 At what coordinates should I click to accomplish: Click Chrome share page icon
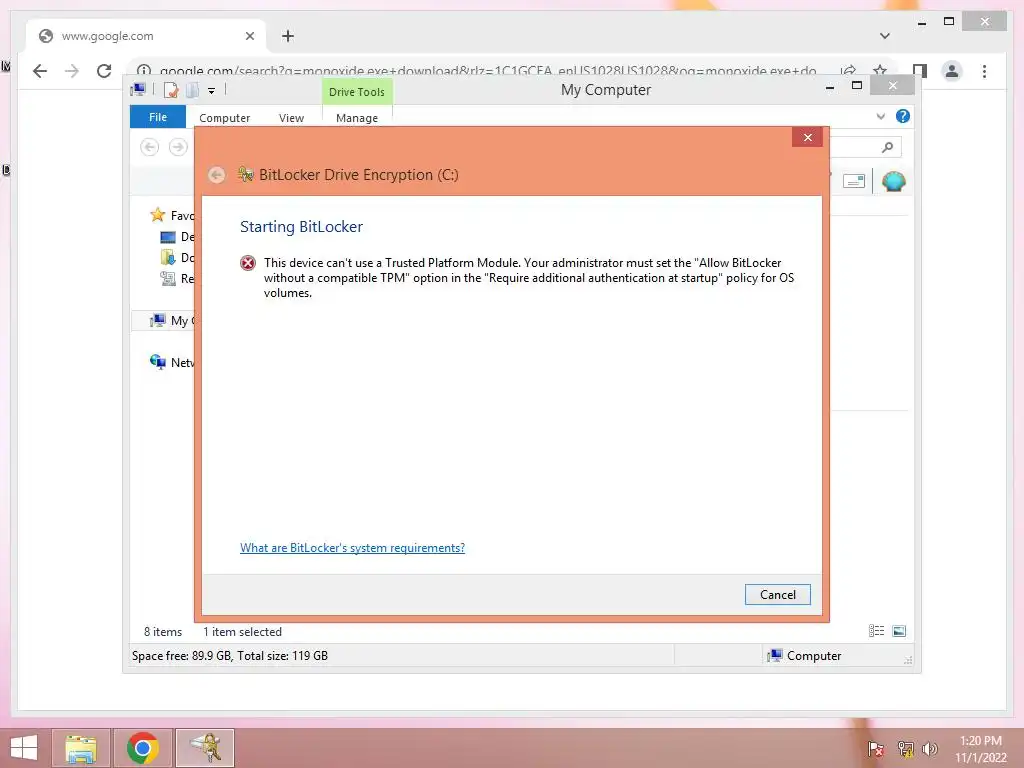(x=848, y=71)
